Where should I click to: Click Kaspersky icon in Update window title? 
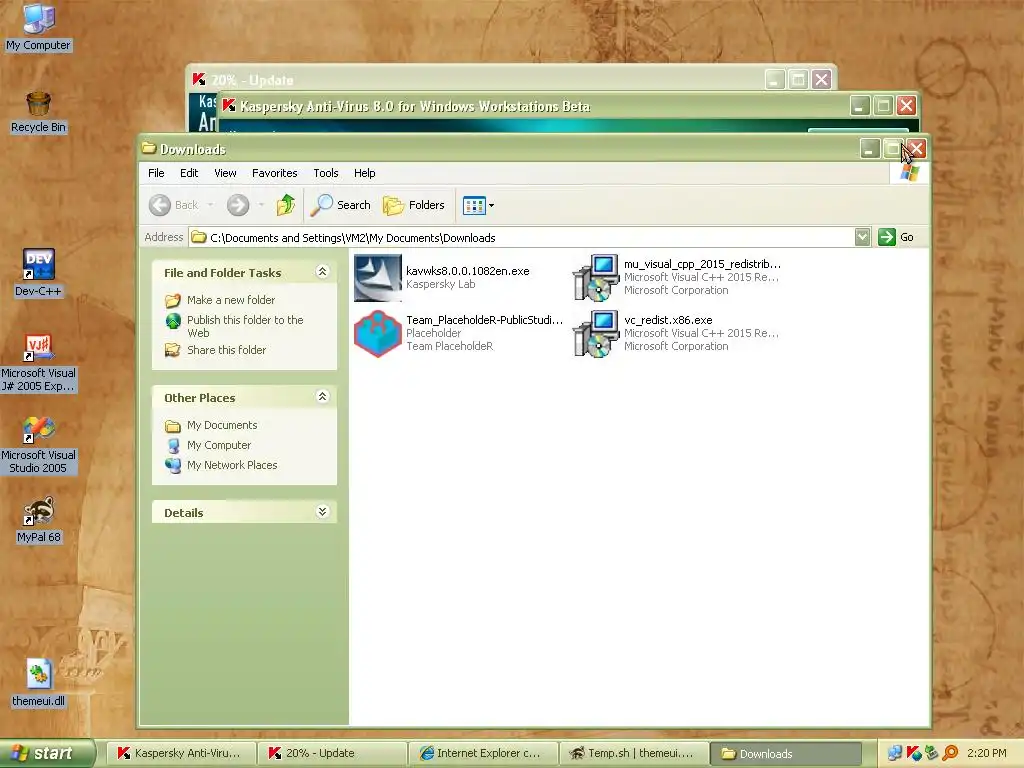pos(199,79)
